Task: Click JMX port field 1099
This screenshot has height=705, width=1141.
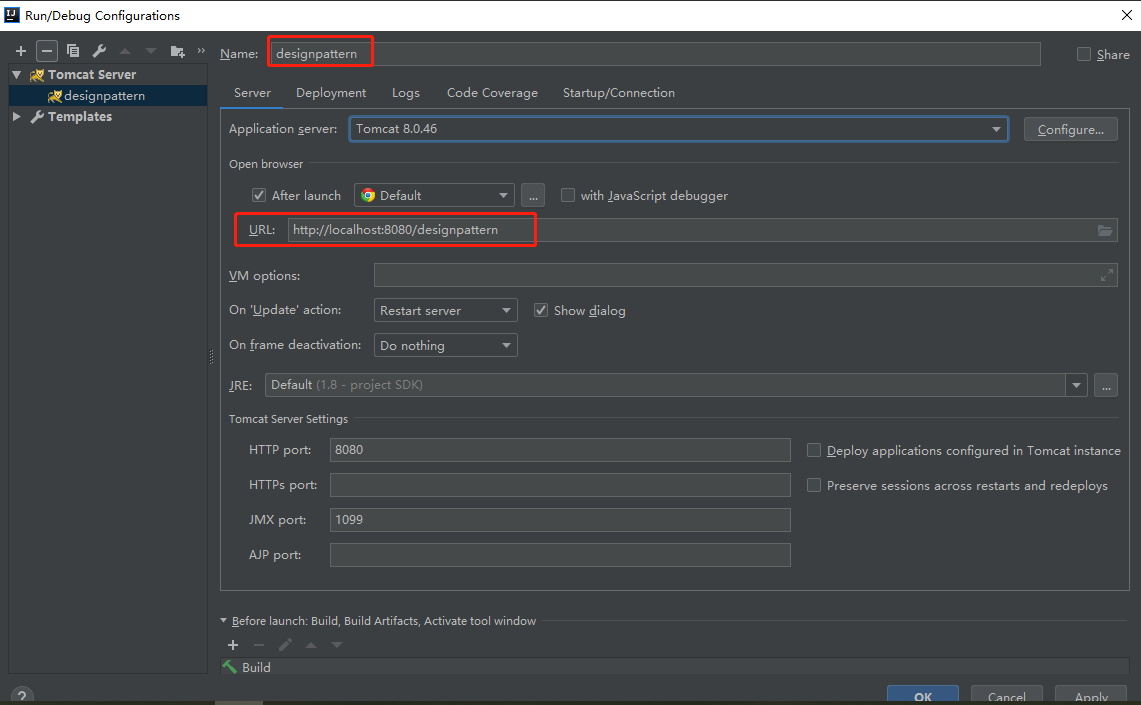Action: 560,519
